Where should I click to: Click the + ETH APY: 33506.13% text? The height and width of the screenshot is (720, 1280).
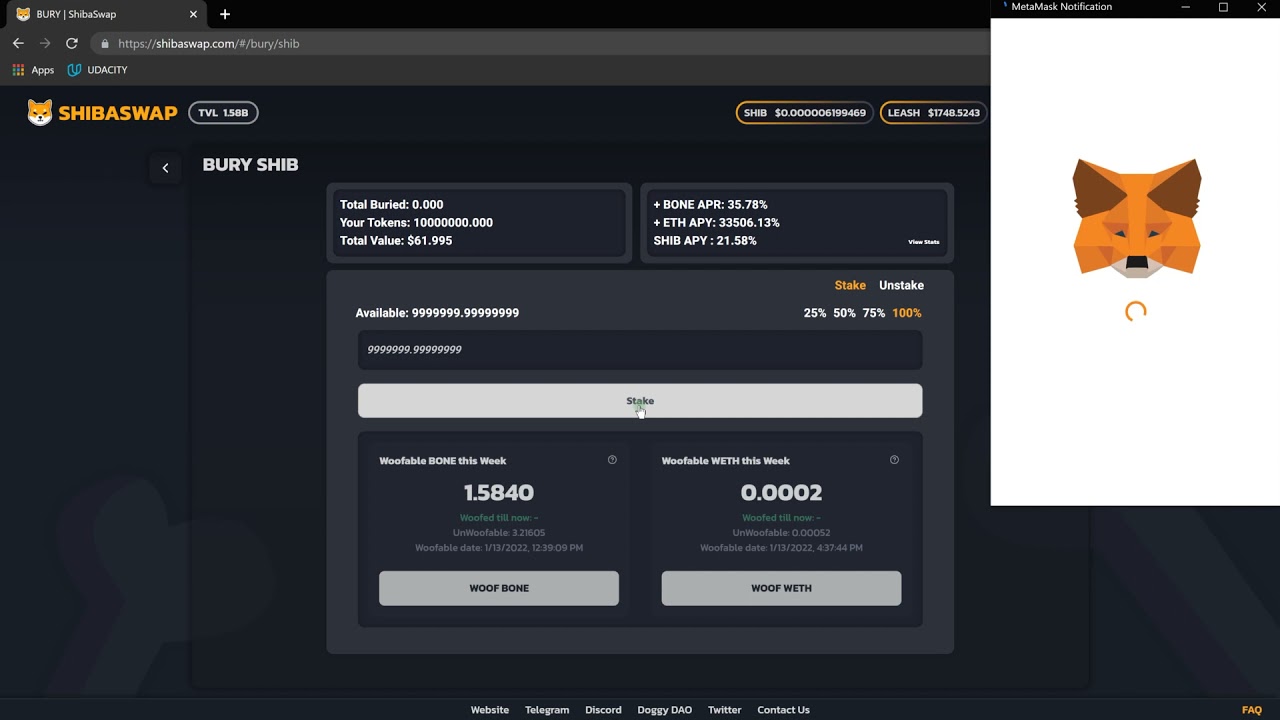point(716,223)
